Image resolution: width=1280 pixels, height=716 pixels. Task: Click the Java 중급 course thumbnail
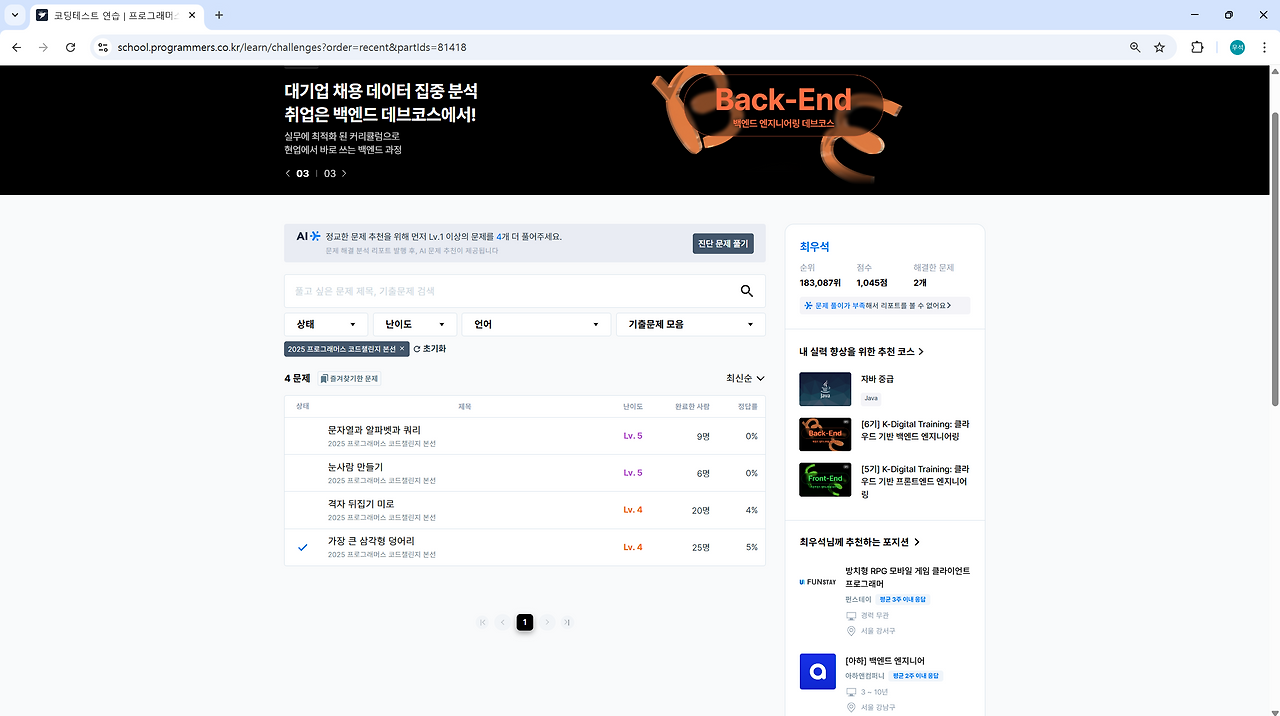pos(824,389)
